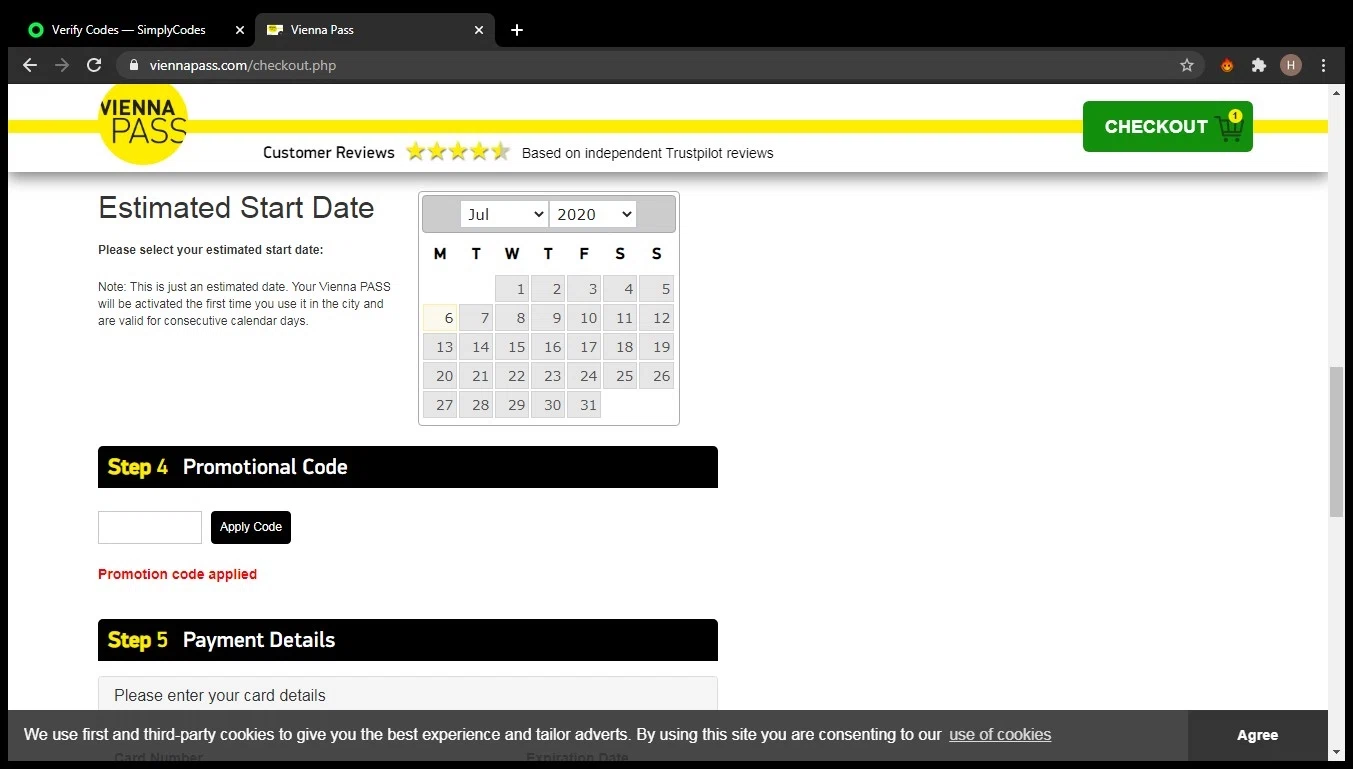Click the green CHECKOUT button
Image resolution: width=1353 pixels, height=769 pixels.
coord(1167,127)
